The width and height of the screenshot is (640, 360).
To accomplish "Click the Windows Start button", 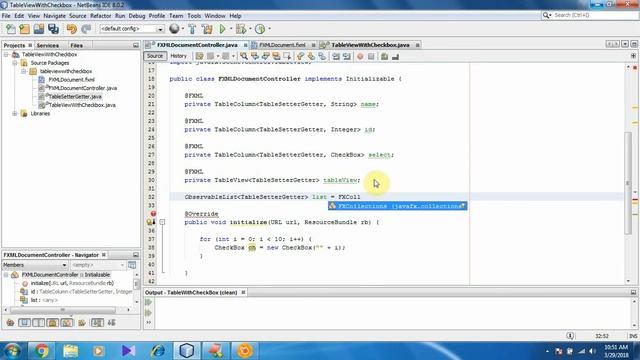I will (x=12, y=351).
